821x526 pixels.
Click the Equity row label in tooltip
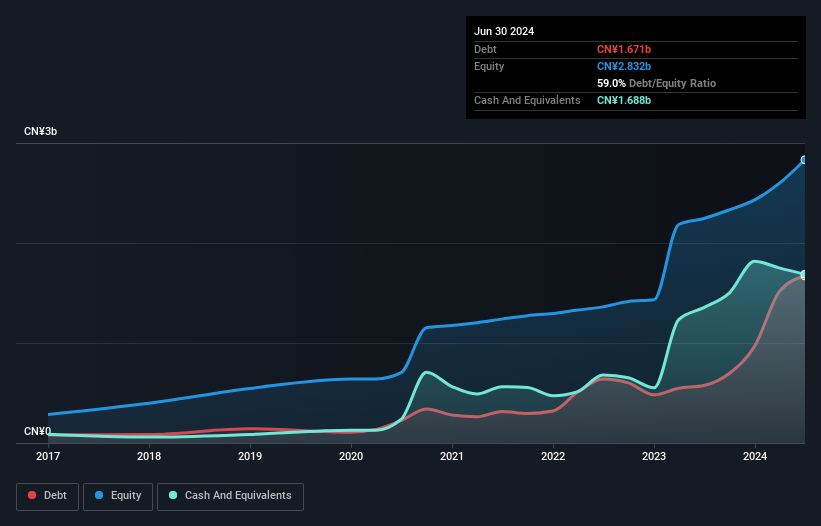(489, 66)
